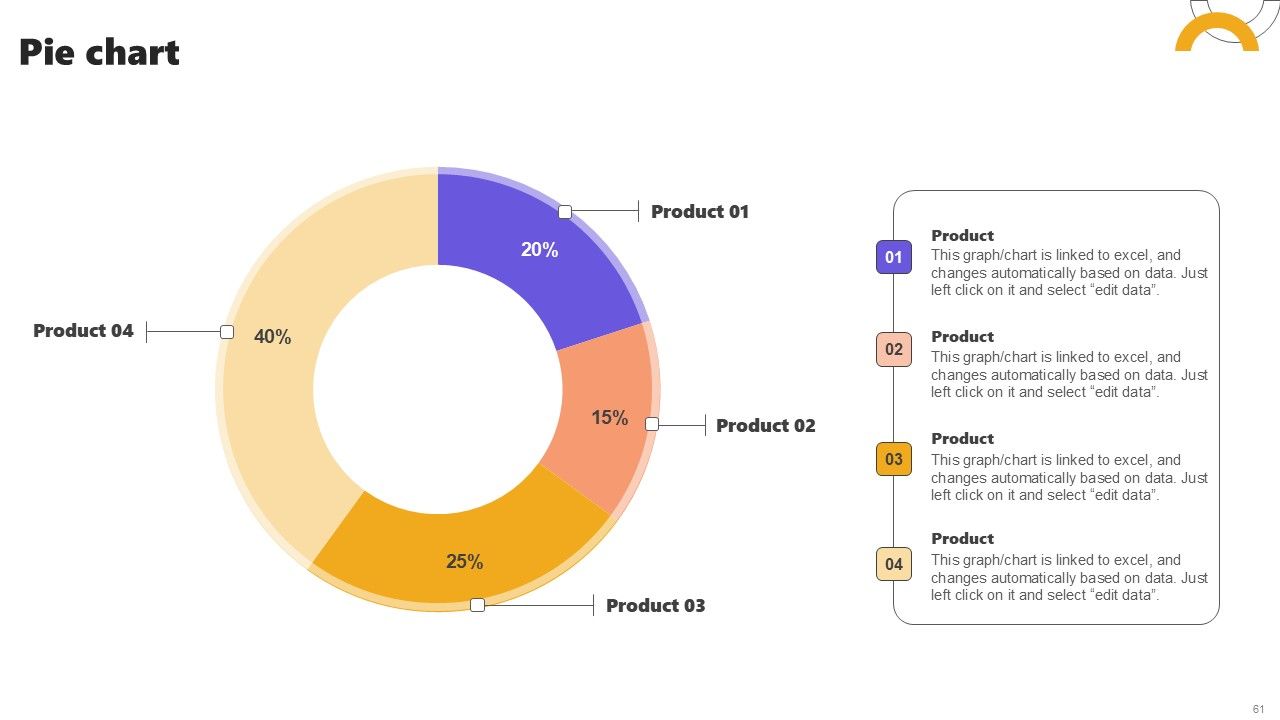Click the Pie chart title text
Image resolution: width=1280 pixels, height=720 pixels.
pyautogui.click(x=99, y=52)
